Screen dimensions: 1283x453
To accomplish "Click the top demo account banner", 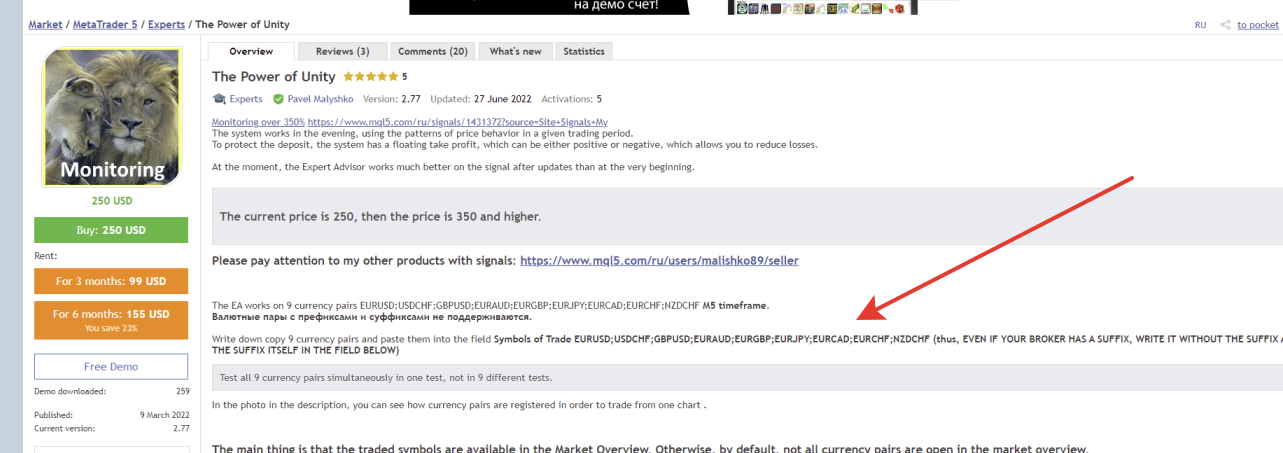I will pyautogui.click(x=549, y=7).
